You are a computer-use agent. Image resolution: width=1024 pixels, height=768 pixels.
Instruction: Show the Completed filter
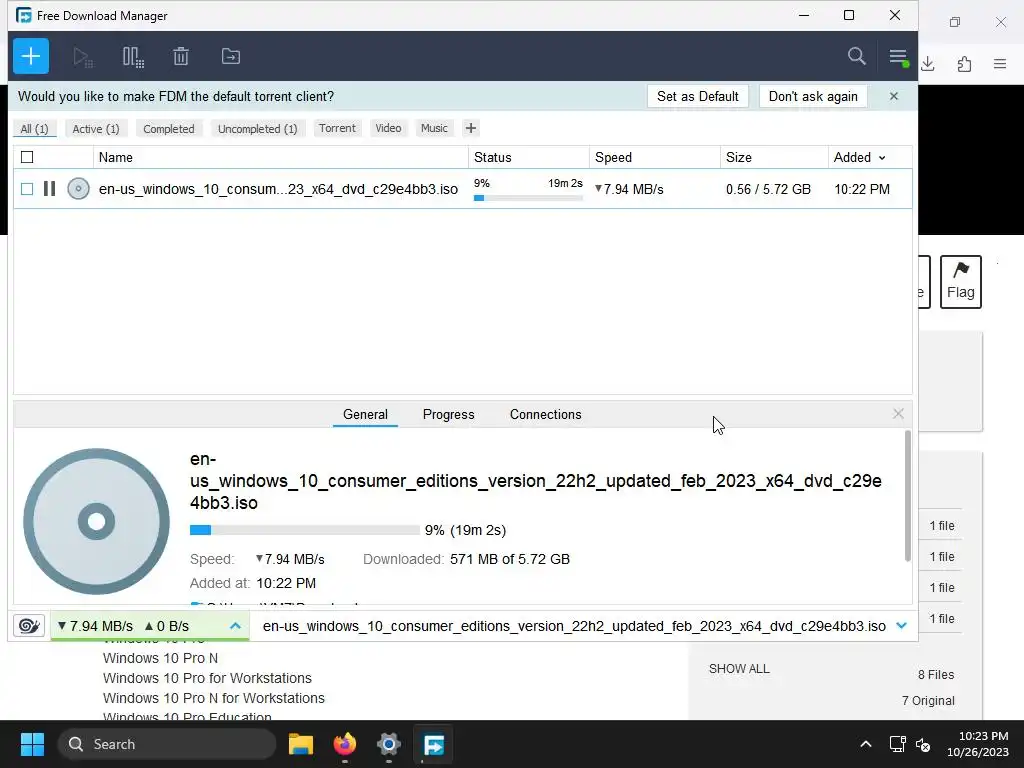(168, 129)
